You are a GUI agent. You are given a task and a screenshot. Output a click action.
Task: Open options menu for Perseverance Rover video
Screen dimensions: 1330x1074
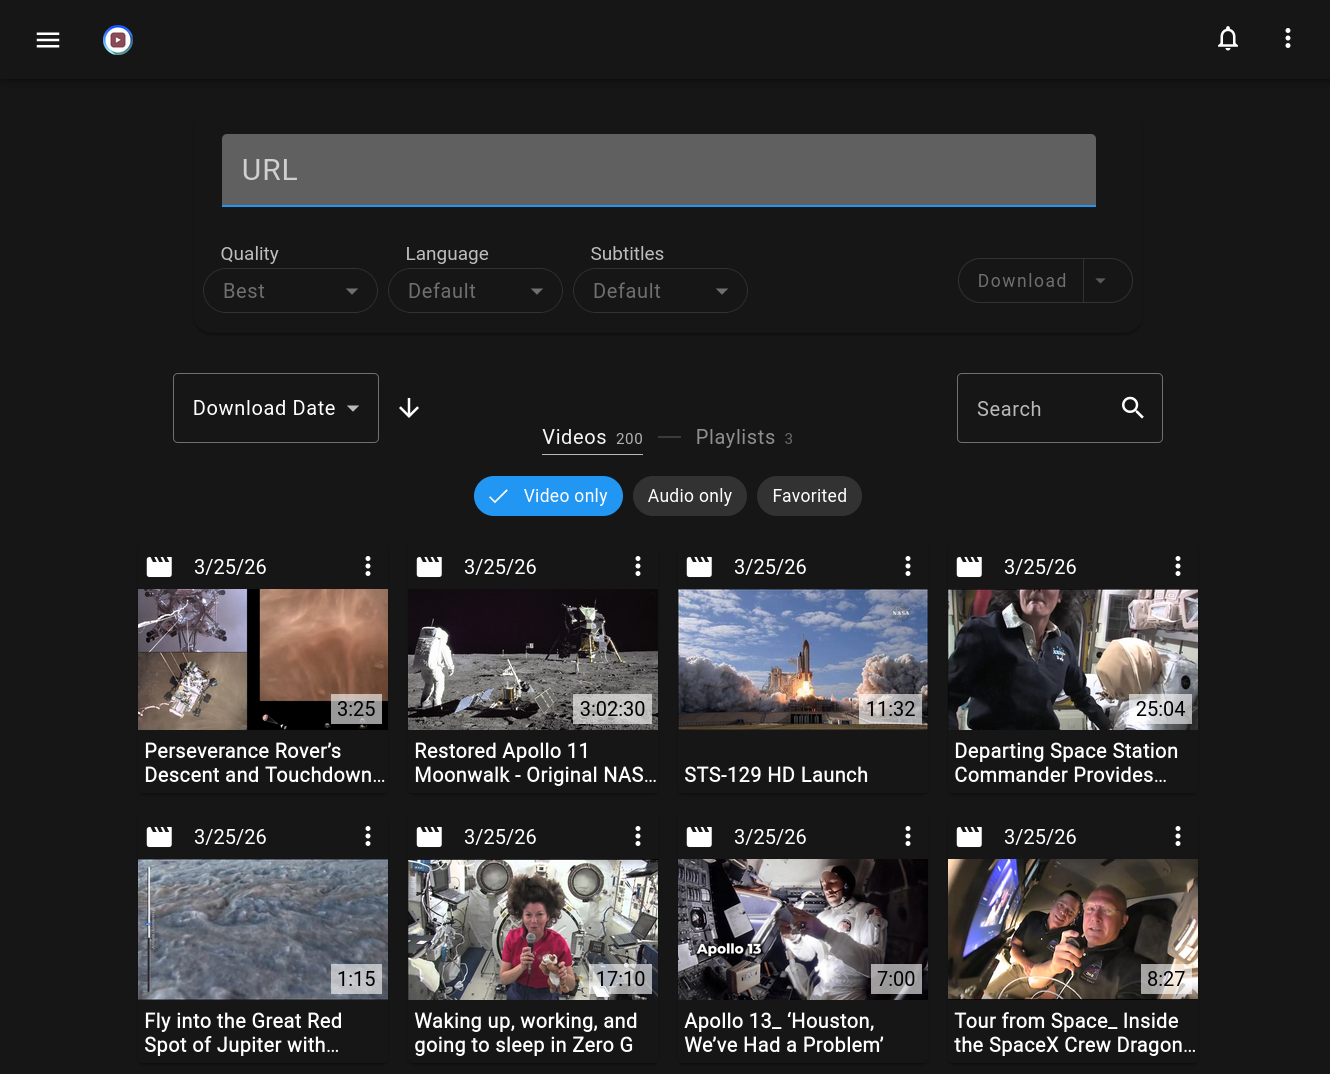(368, 566)
